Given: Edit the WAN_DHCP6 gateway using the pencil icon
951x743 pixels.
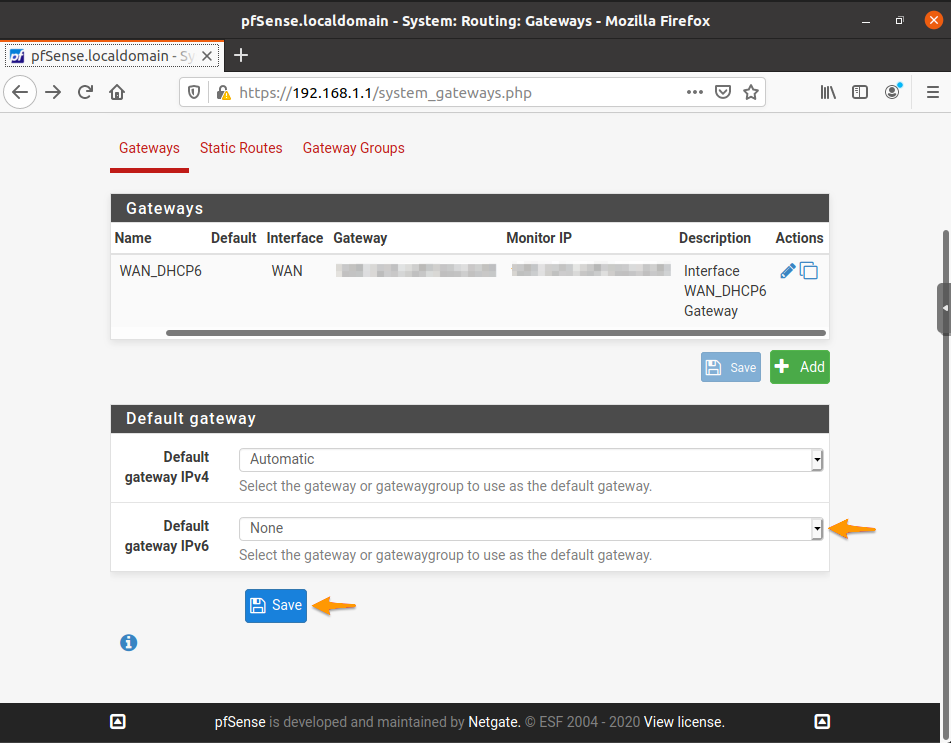Looking at the screenshot, I should [789, 270].
